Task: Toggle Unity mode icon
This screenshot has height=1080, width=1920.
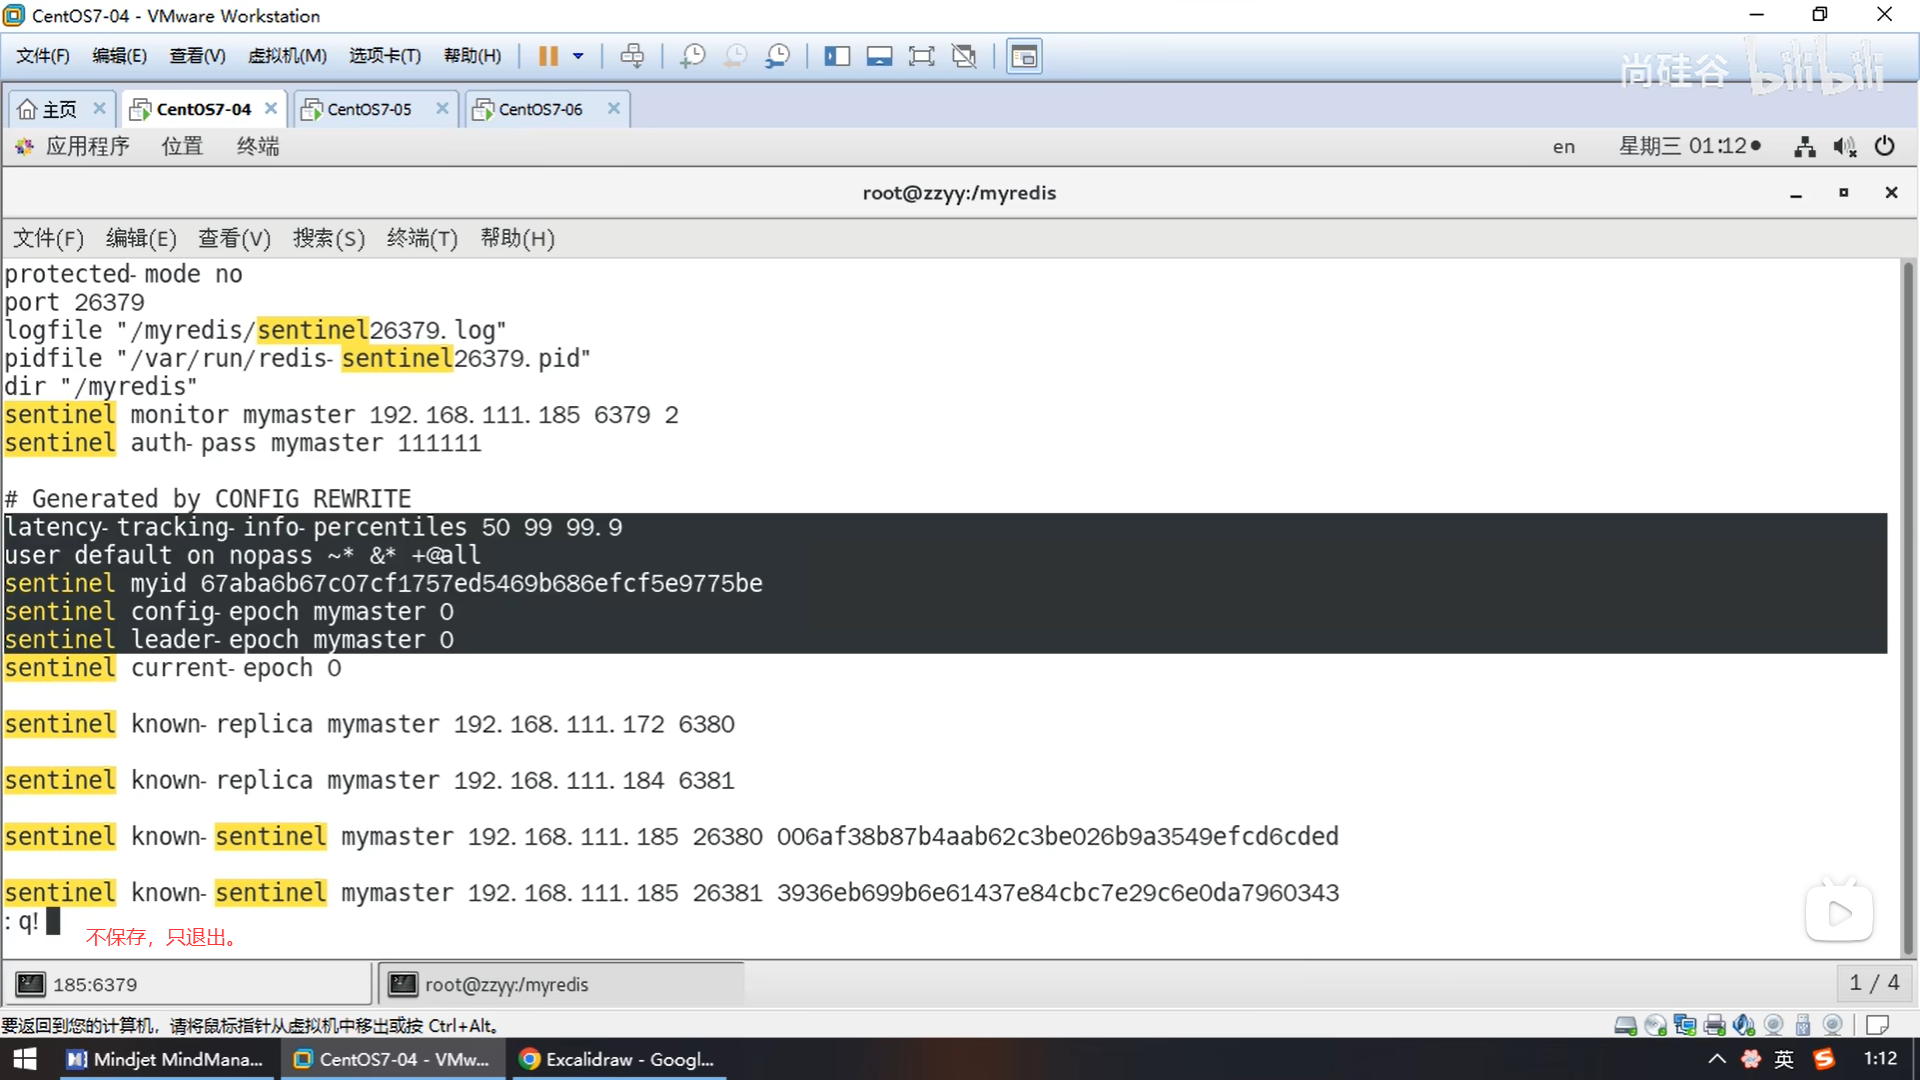Action: pyautogui.click(x=964, y=56)
